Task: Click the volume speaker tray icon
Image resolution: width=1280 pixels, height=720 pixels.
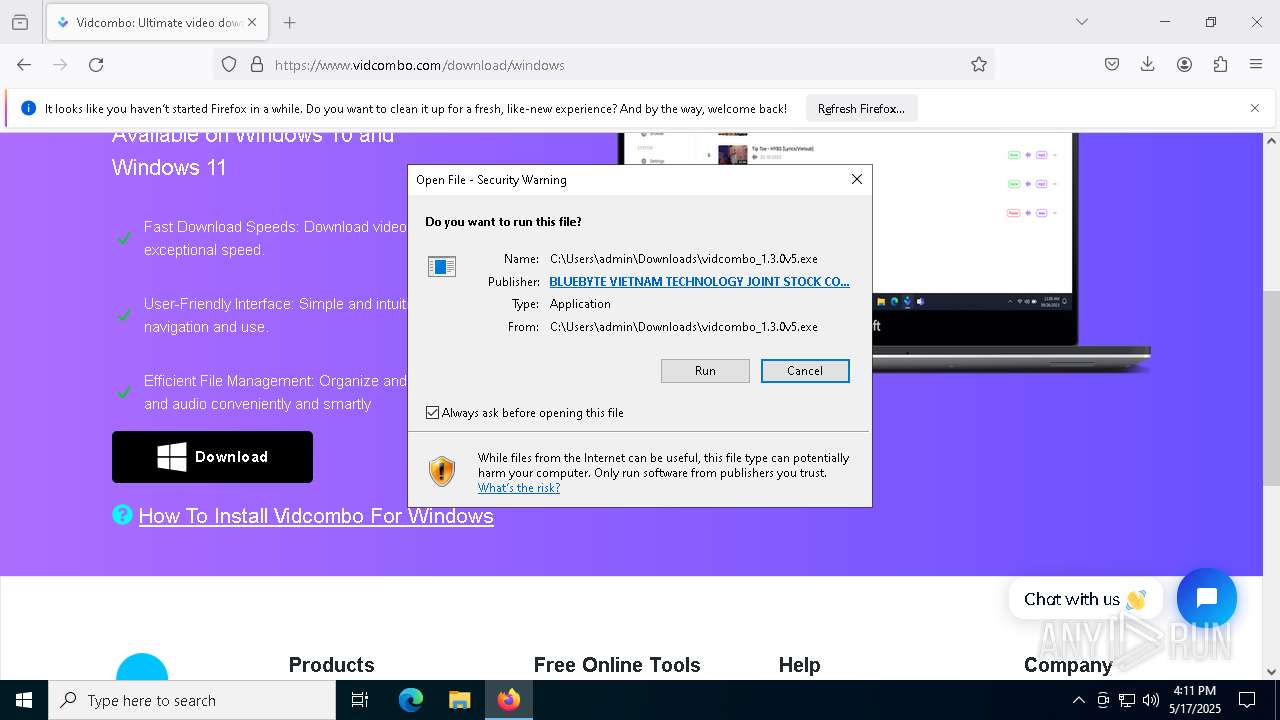Action: click(x=1151, y=700)
